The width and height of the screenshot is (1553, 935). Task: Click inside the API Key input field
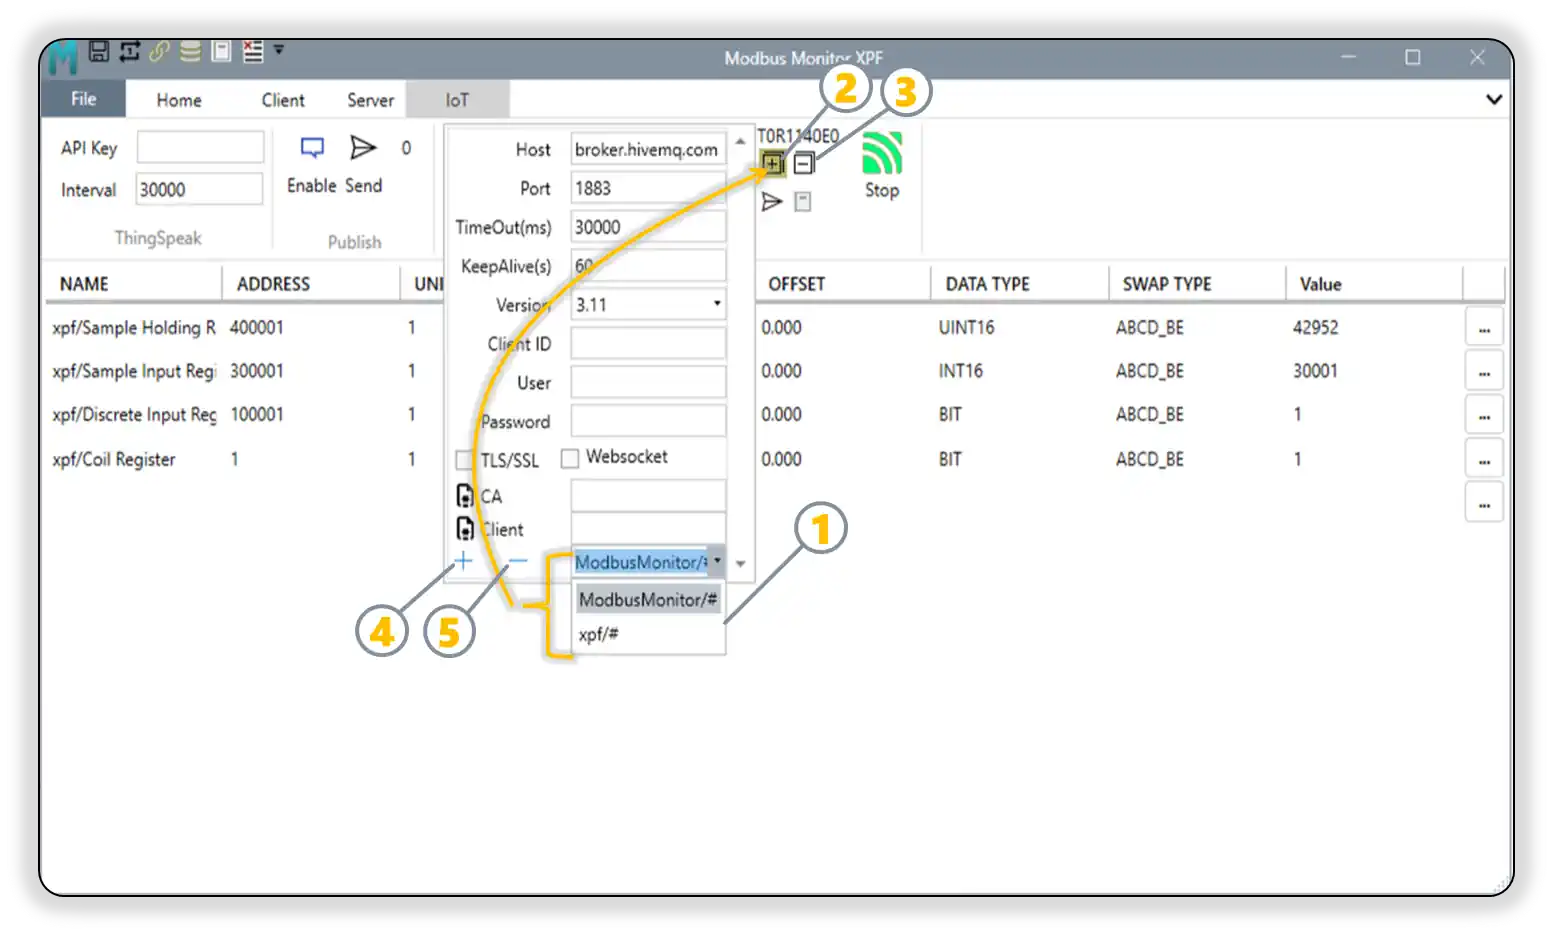click(199, 146)
